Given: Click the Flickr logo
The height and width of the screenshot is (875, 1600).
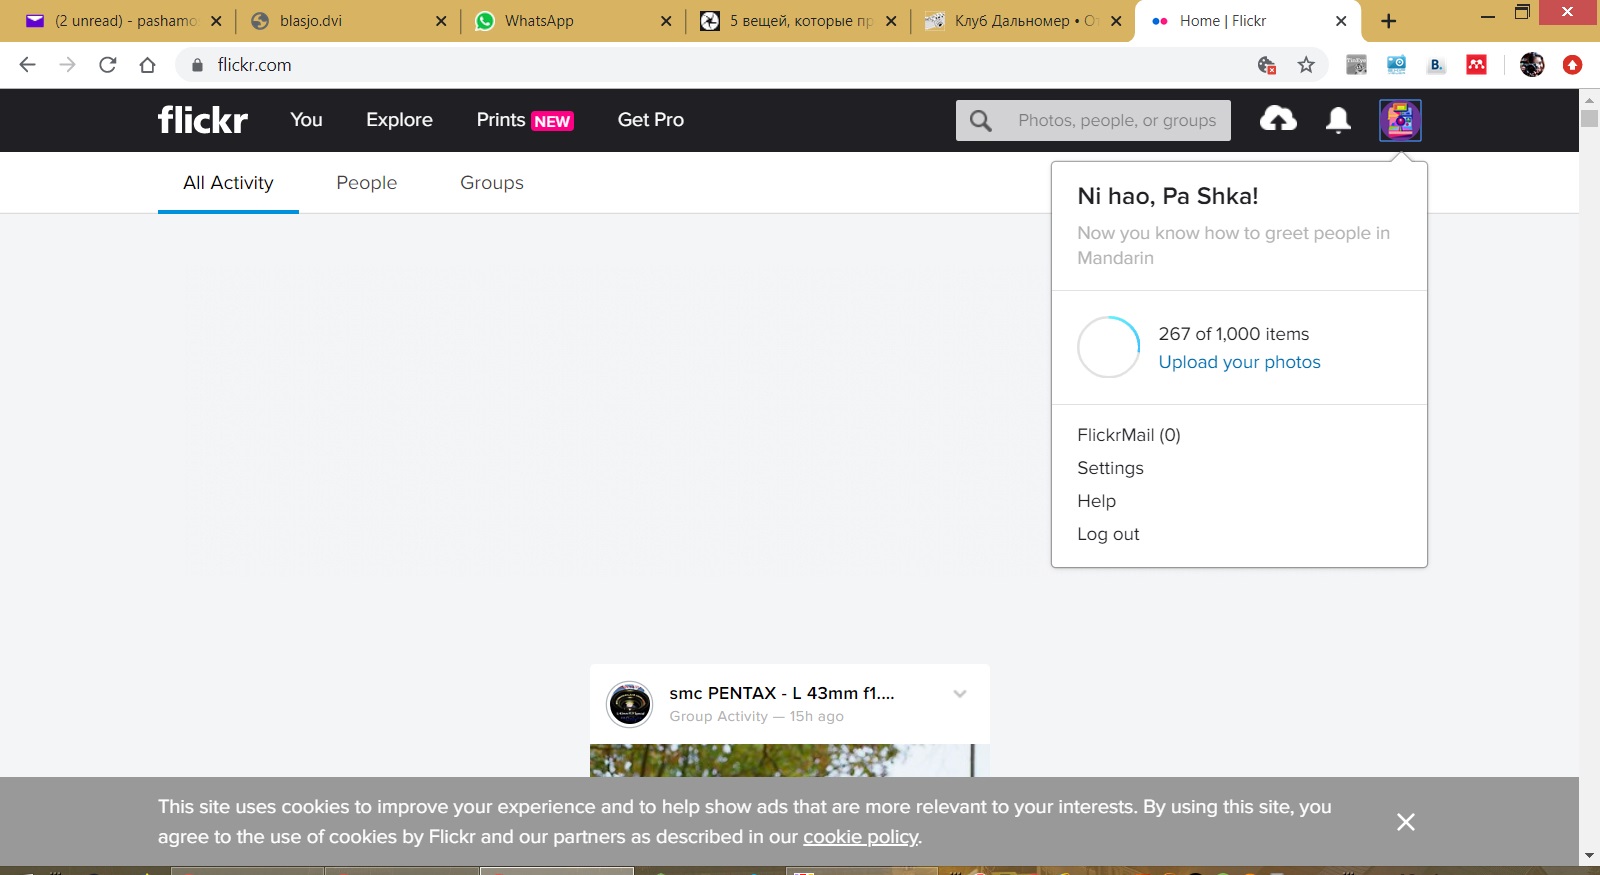Looking at the screenshot, I should coord(203,120).
